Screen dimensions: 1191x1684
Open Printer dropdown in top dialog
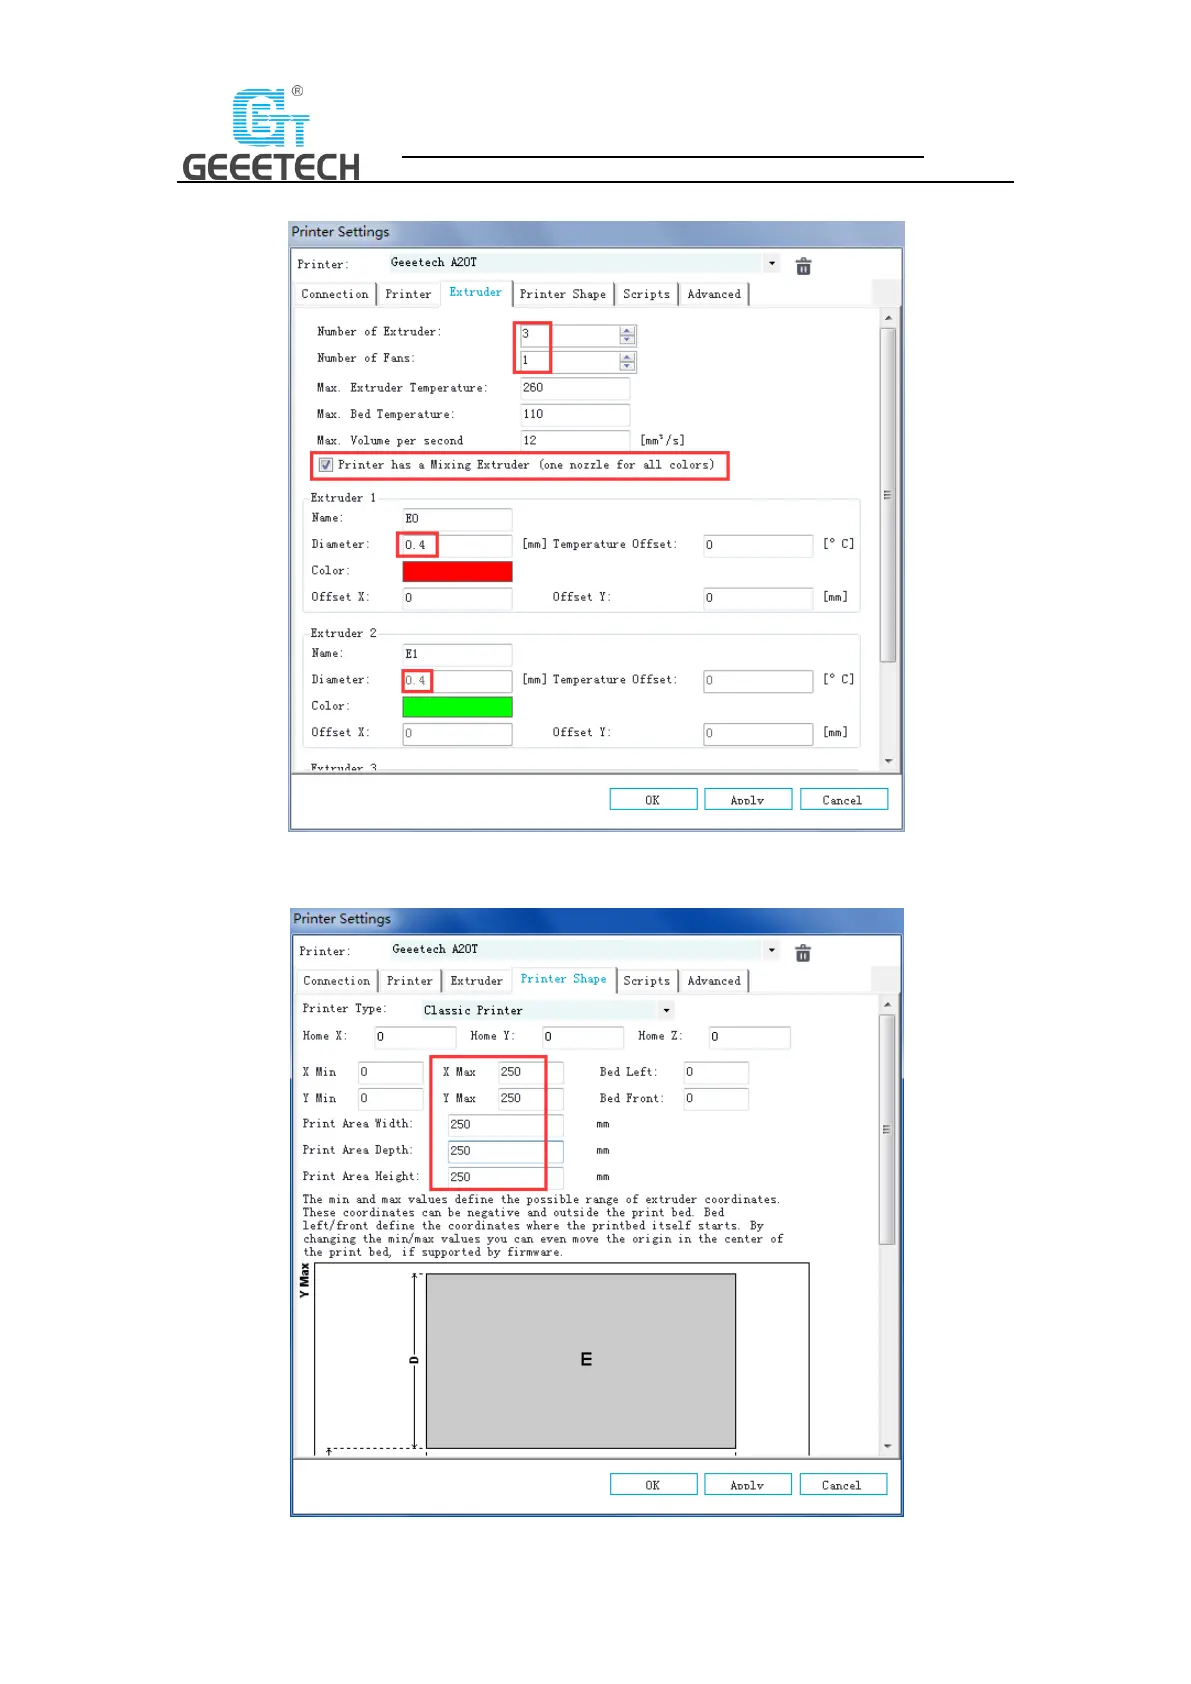[x=772, y=263]
